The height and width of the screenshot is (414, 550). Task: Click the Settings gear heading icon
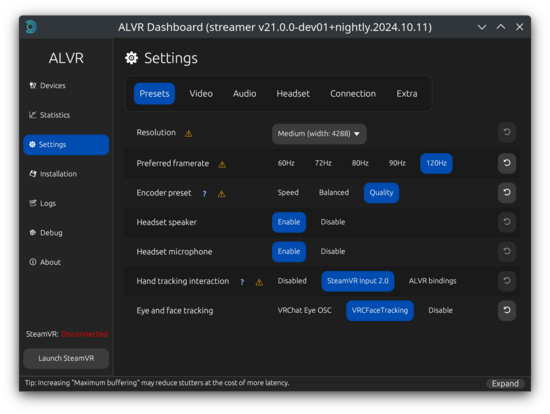click(x=132, y=58)
